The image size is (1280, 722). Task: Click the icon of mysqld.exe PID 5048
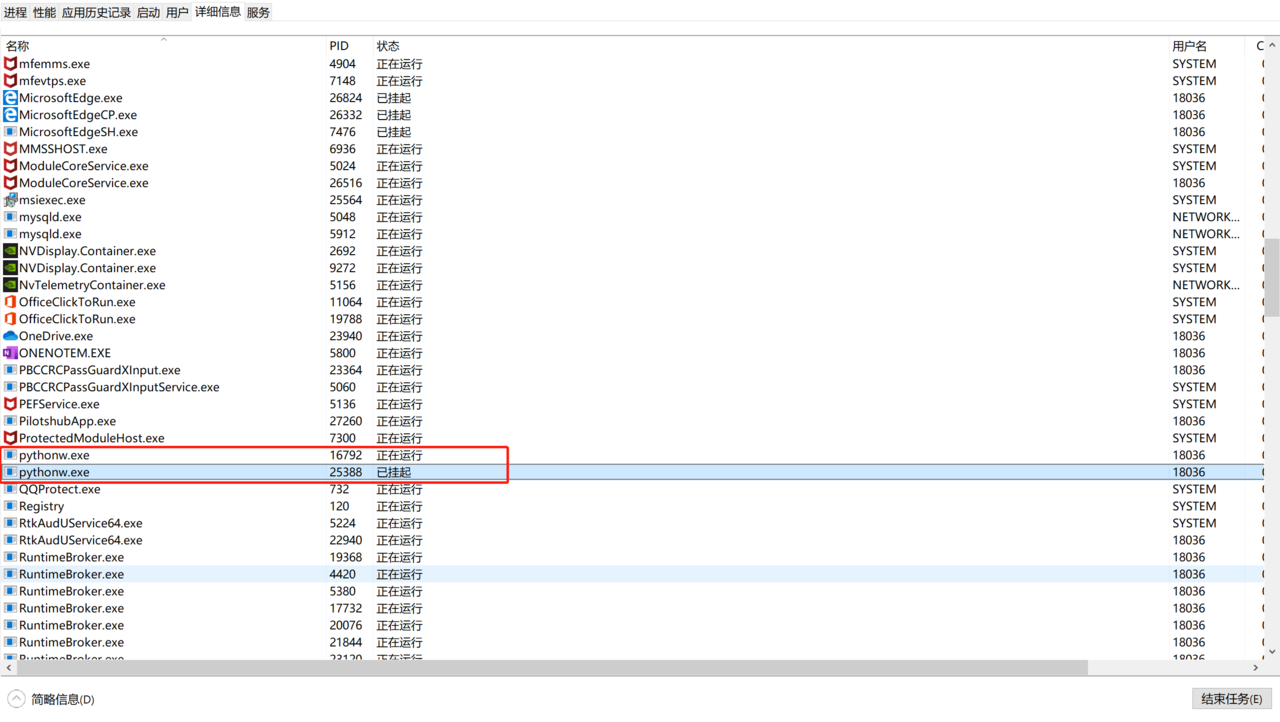coord(10,217)
